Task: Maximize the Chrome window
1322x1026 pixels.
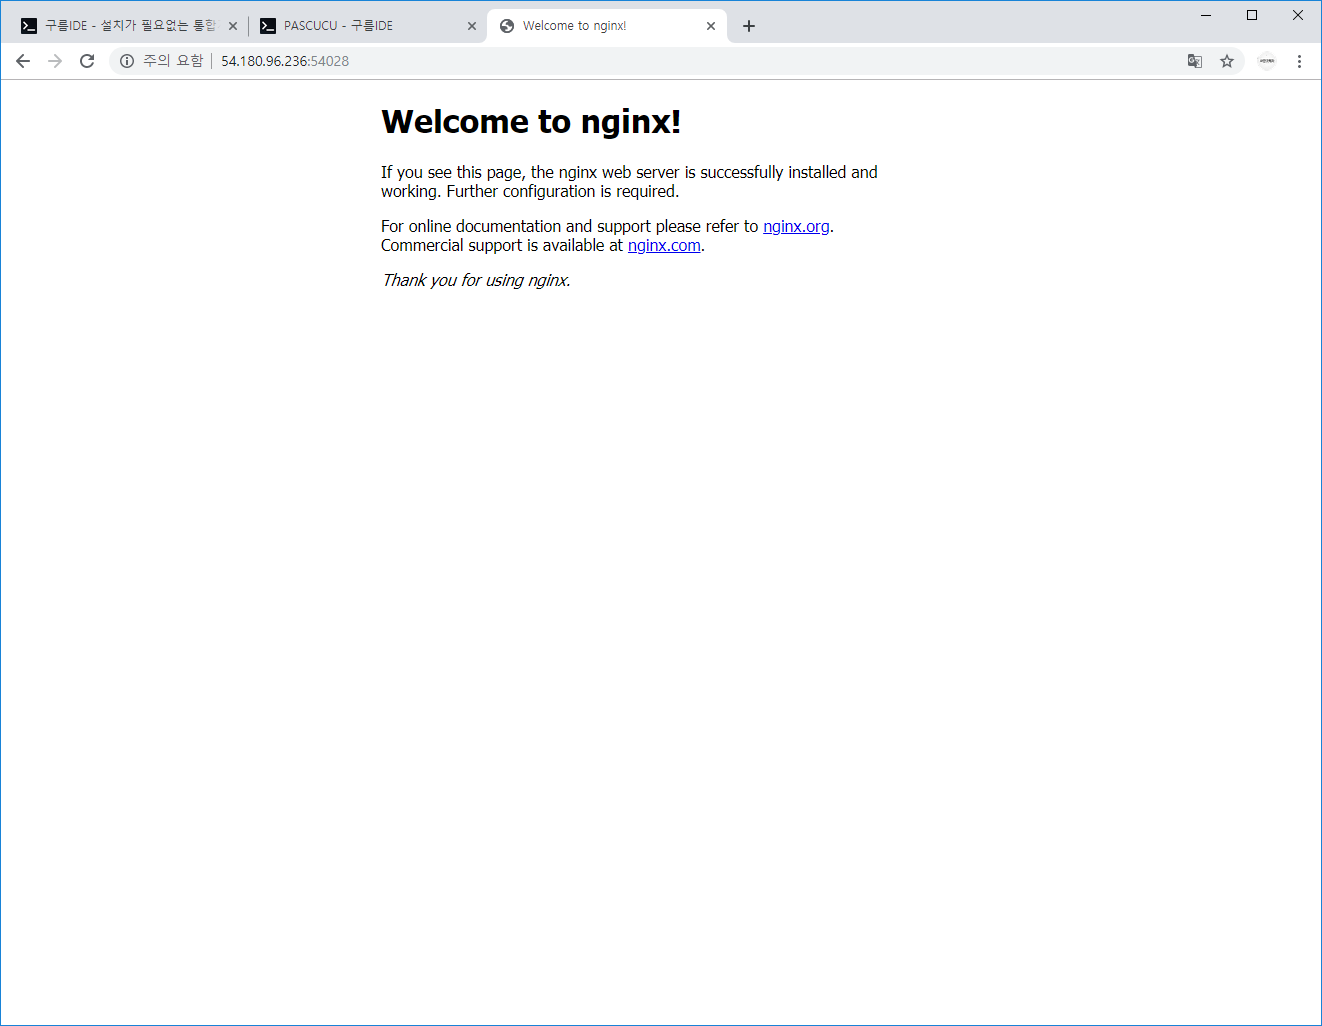Action: pyautogui.click(x=1252, y=15)
